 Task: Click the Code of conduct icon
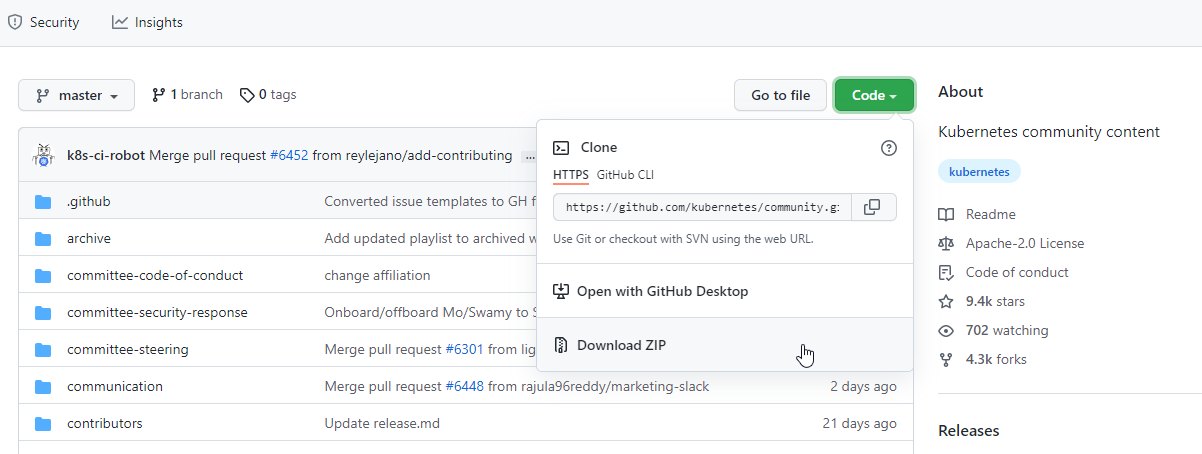[946, 272]
